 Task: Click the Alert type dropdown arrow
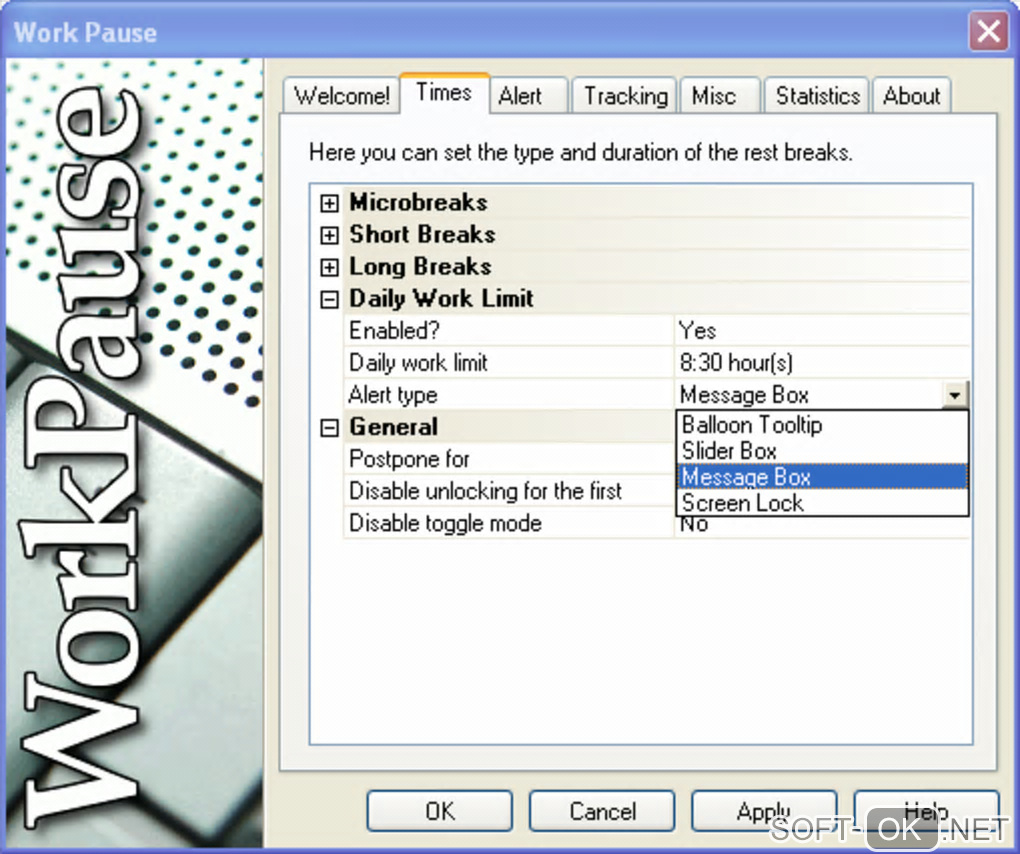(x=955, y=395)
